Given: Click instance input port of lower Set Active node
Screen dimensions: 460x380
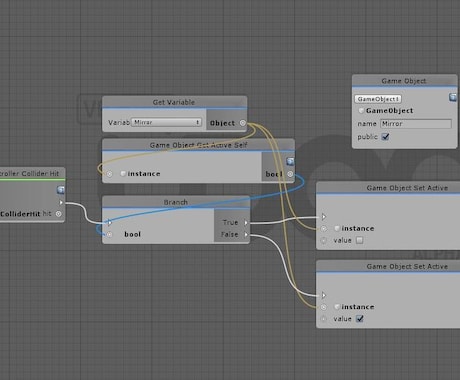Looking at the screenshot, I should tap(323, 307).
